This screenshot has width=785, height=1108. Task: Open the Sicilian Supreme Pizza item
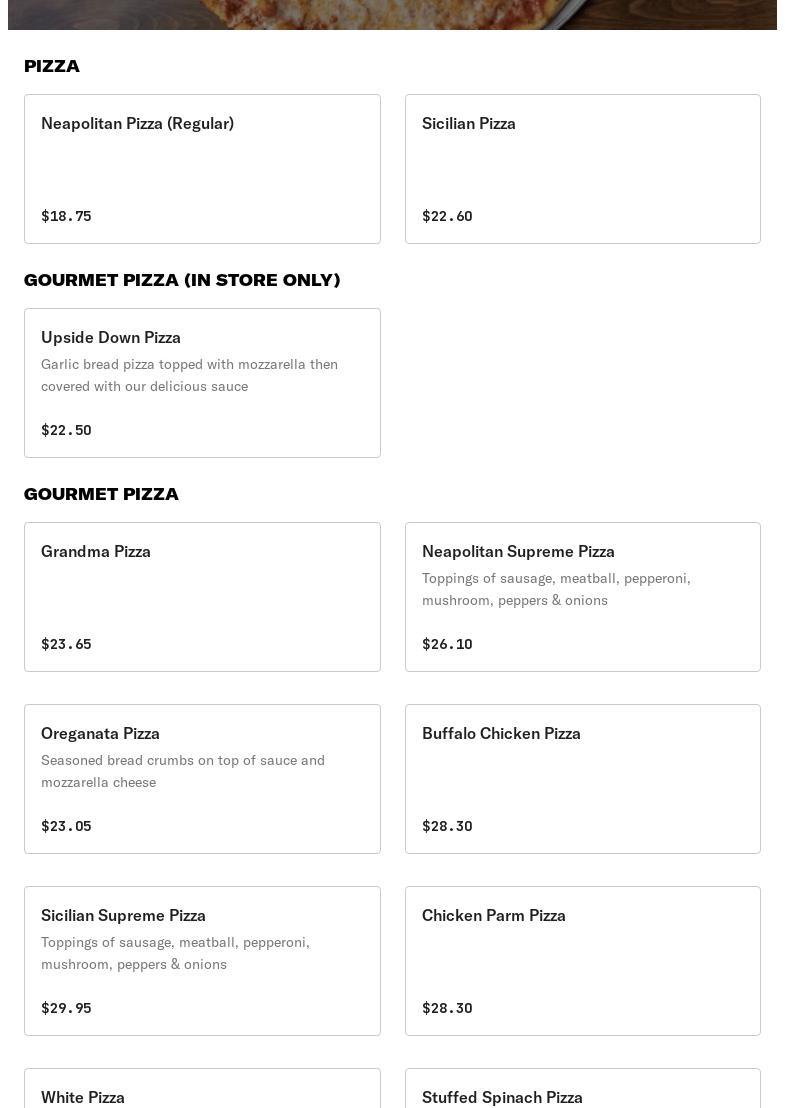(x=202, y=960)
